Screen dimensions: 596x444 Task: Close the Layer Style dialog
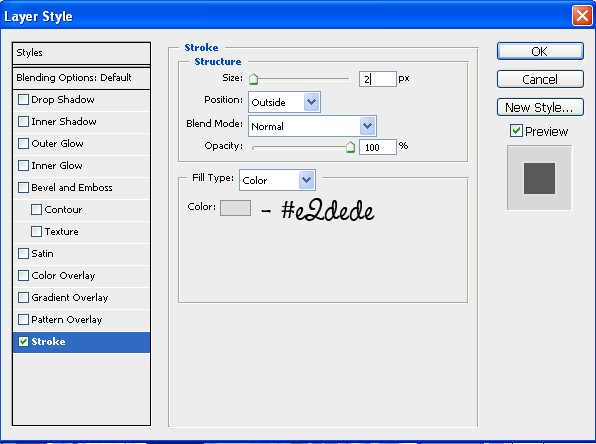[582, 16]
